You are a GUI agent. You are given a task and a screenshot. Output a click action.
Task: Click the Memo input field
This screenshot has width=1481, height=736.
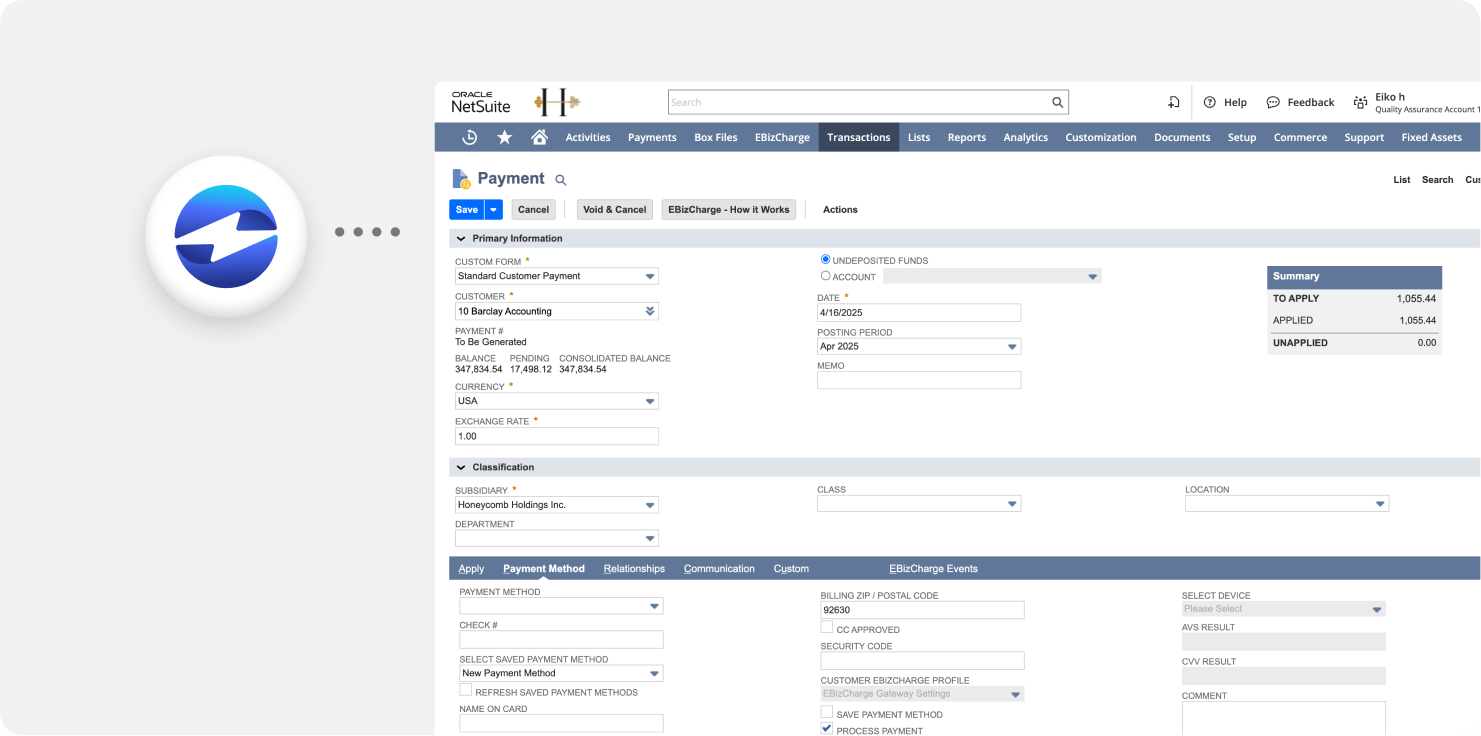(x=919, y=380)
